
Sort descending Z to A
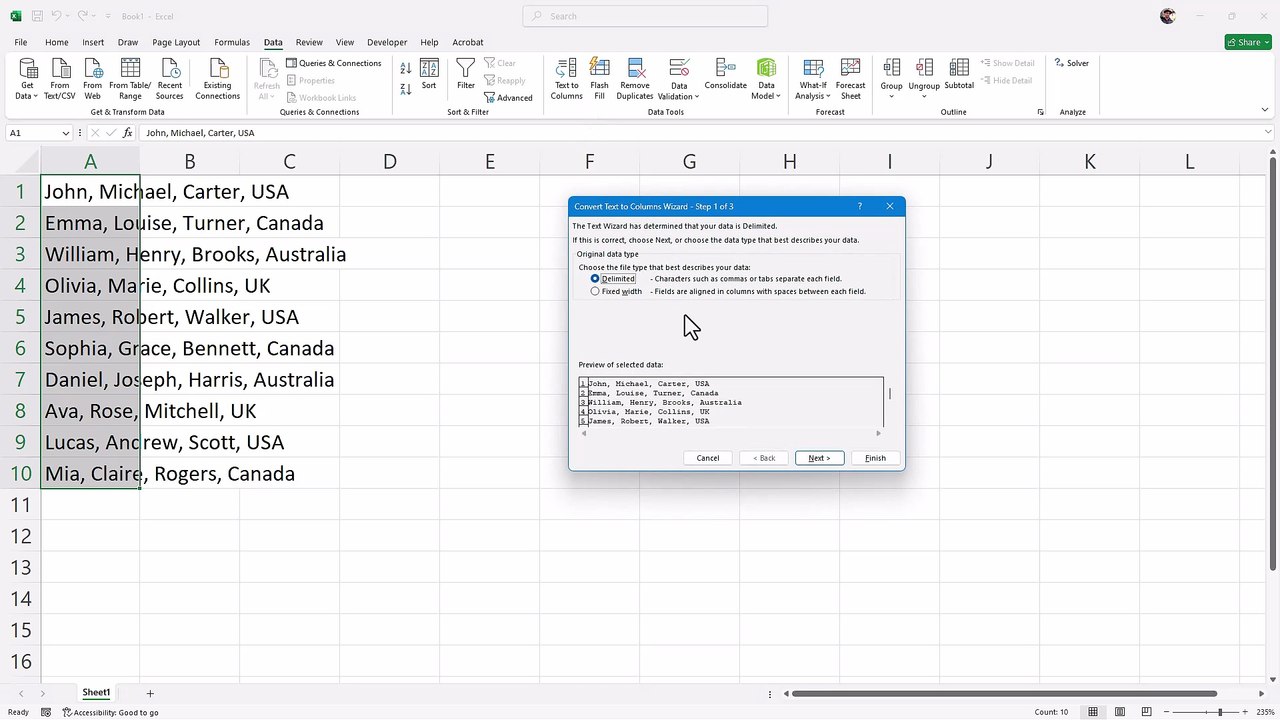[x=405, y=89]
